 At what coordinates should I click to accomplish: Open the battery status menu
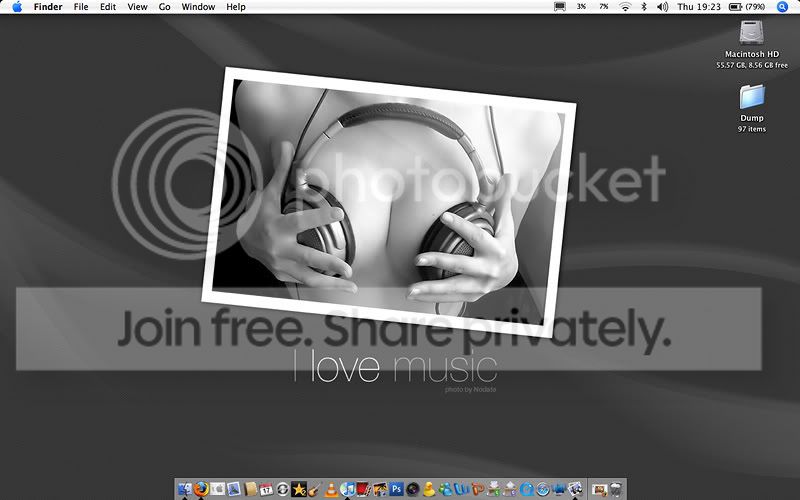(x=747, y=7)
